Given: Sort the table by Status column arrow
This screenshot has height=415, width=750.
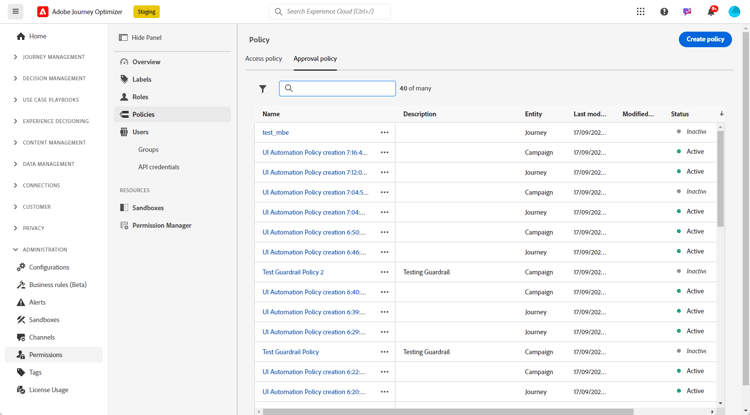Looking at the screenshot, I should point(722,114).
